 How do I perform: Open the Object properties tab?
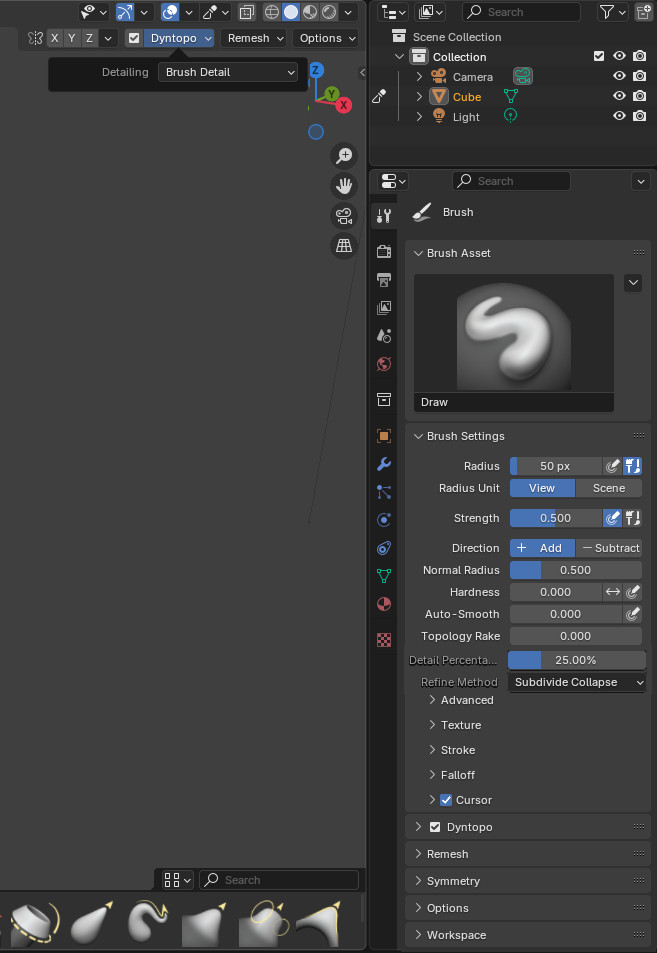[x=384, y=436]
